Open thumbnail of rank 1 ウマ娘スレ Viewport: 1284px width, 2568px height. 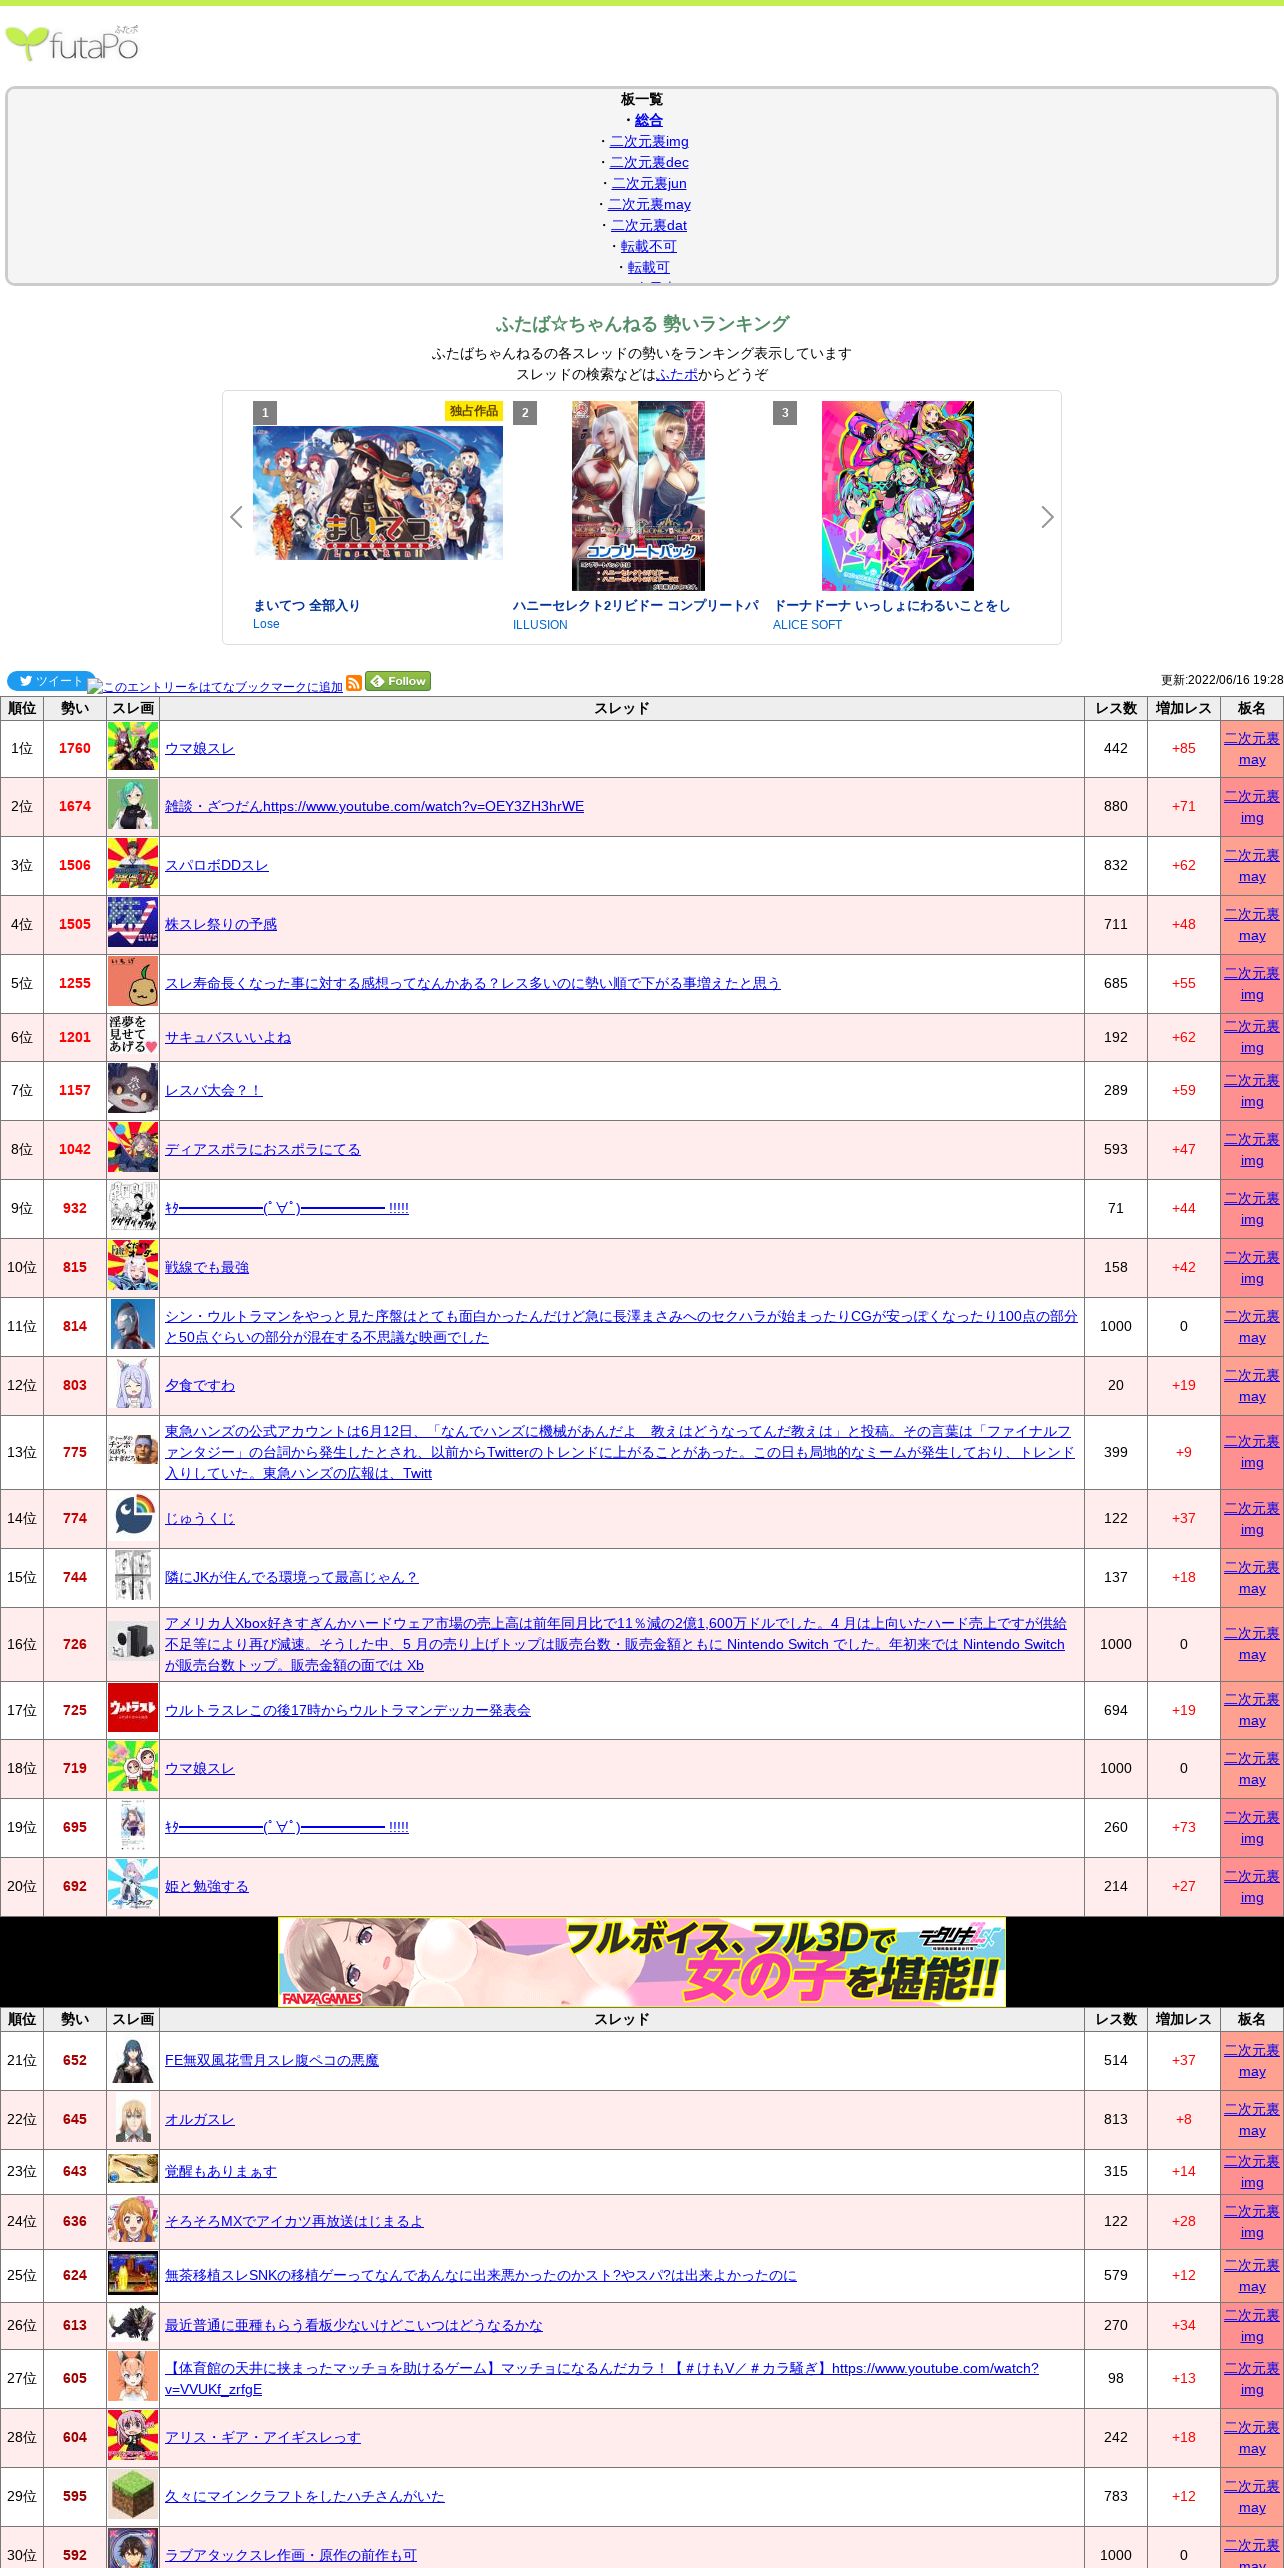pyautogui.click(x=133, y=748)
